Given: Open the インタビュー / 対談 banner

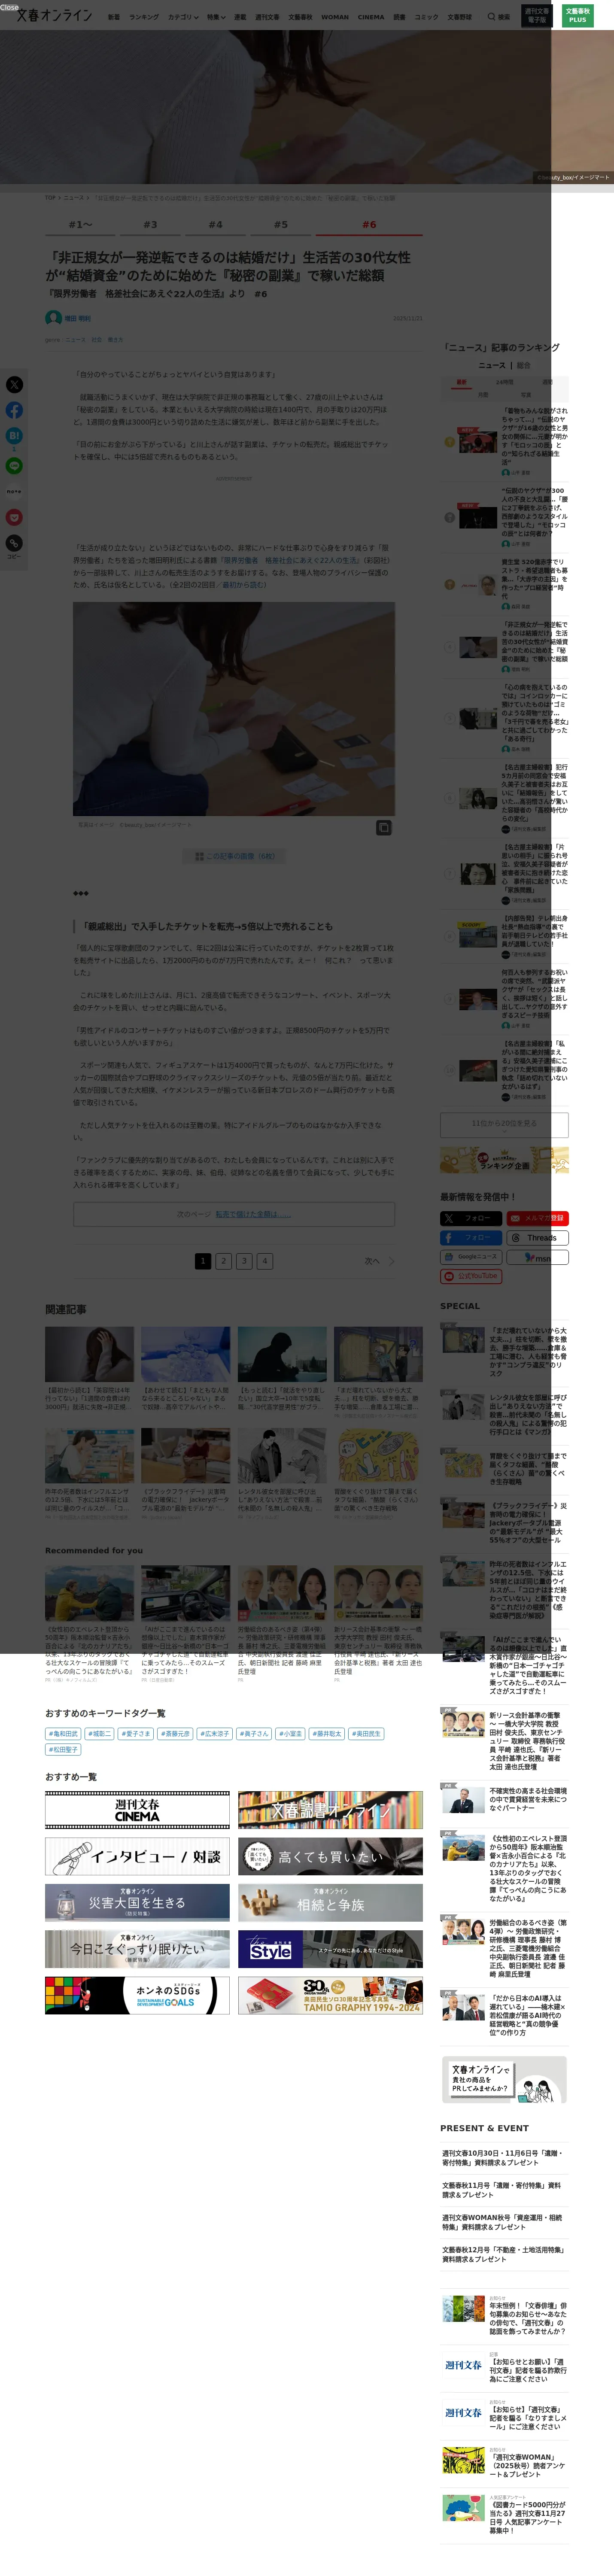Looking at the screenshot, I should click(137, 1856).
